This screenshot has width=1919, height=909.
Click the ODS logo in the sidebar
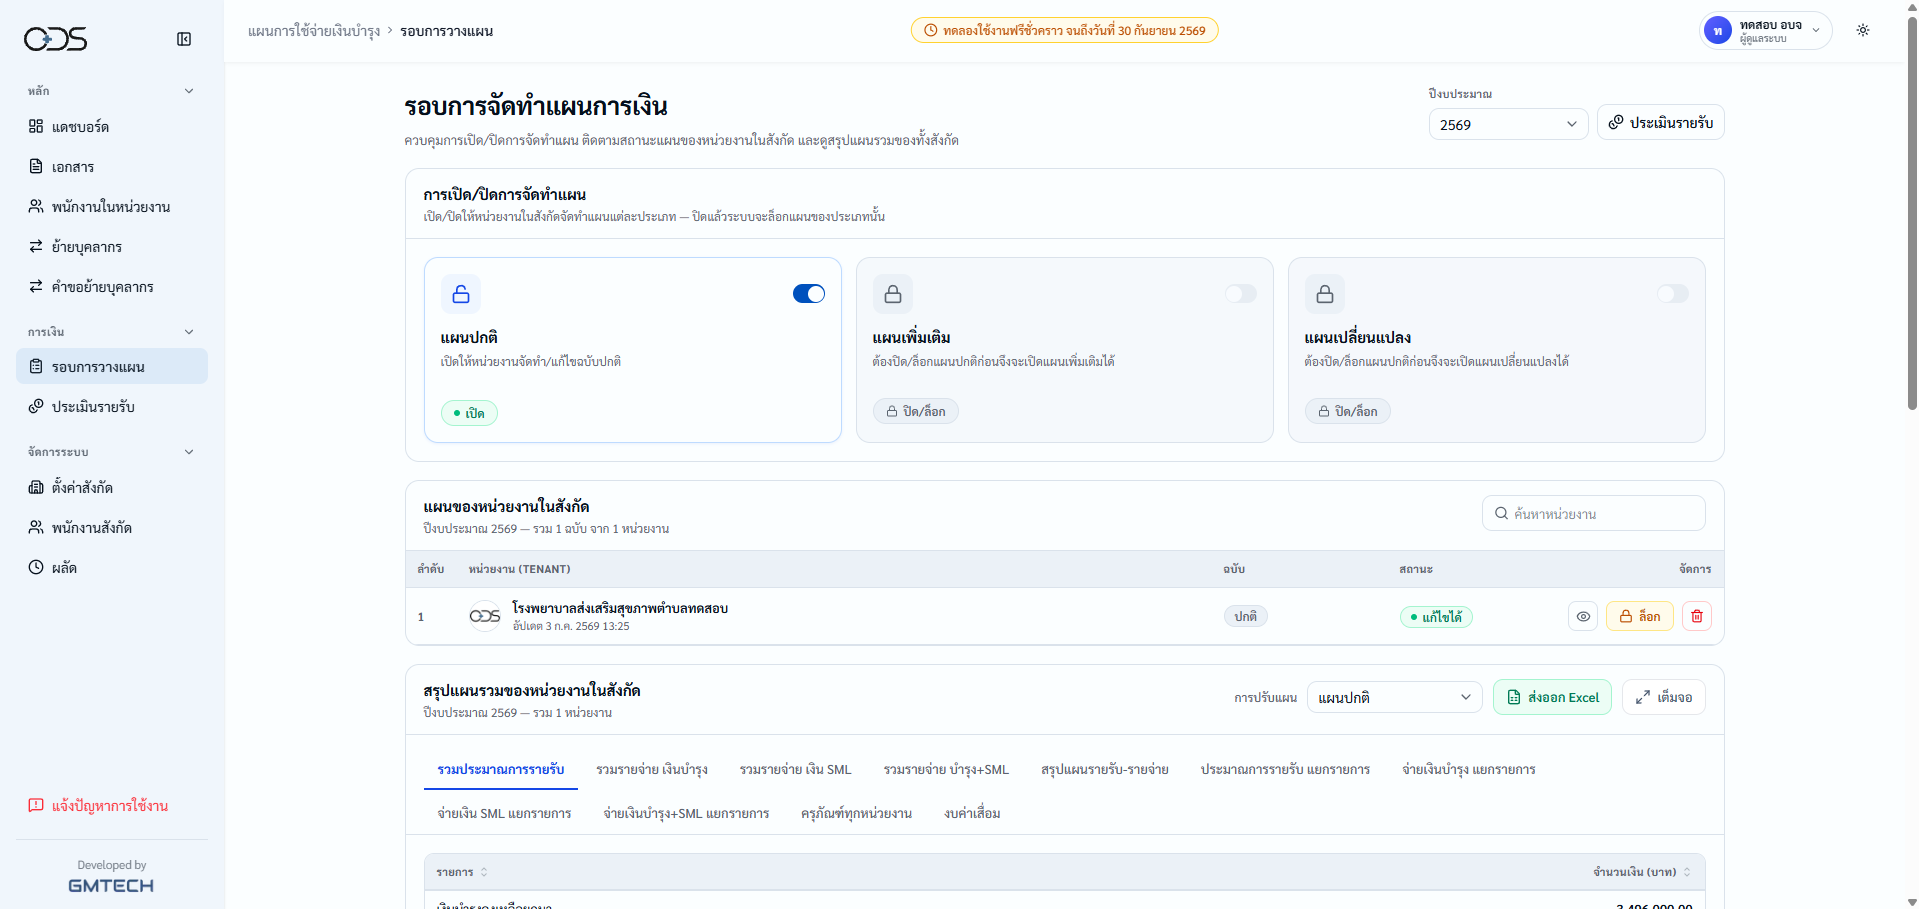point(56,39)
